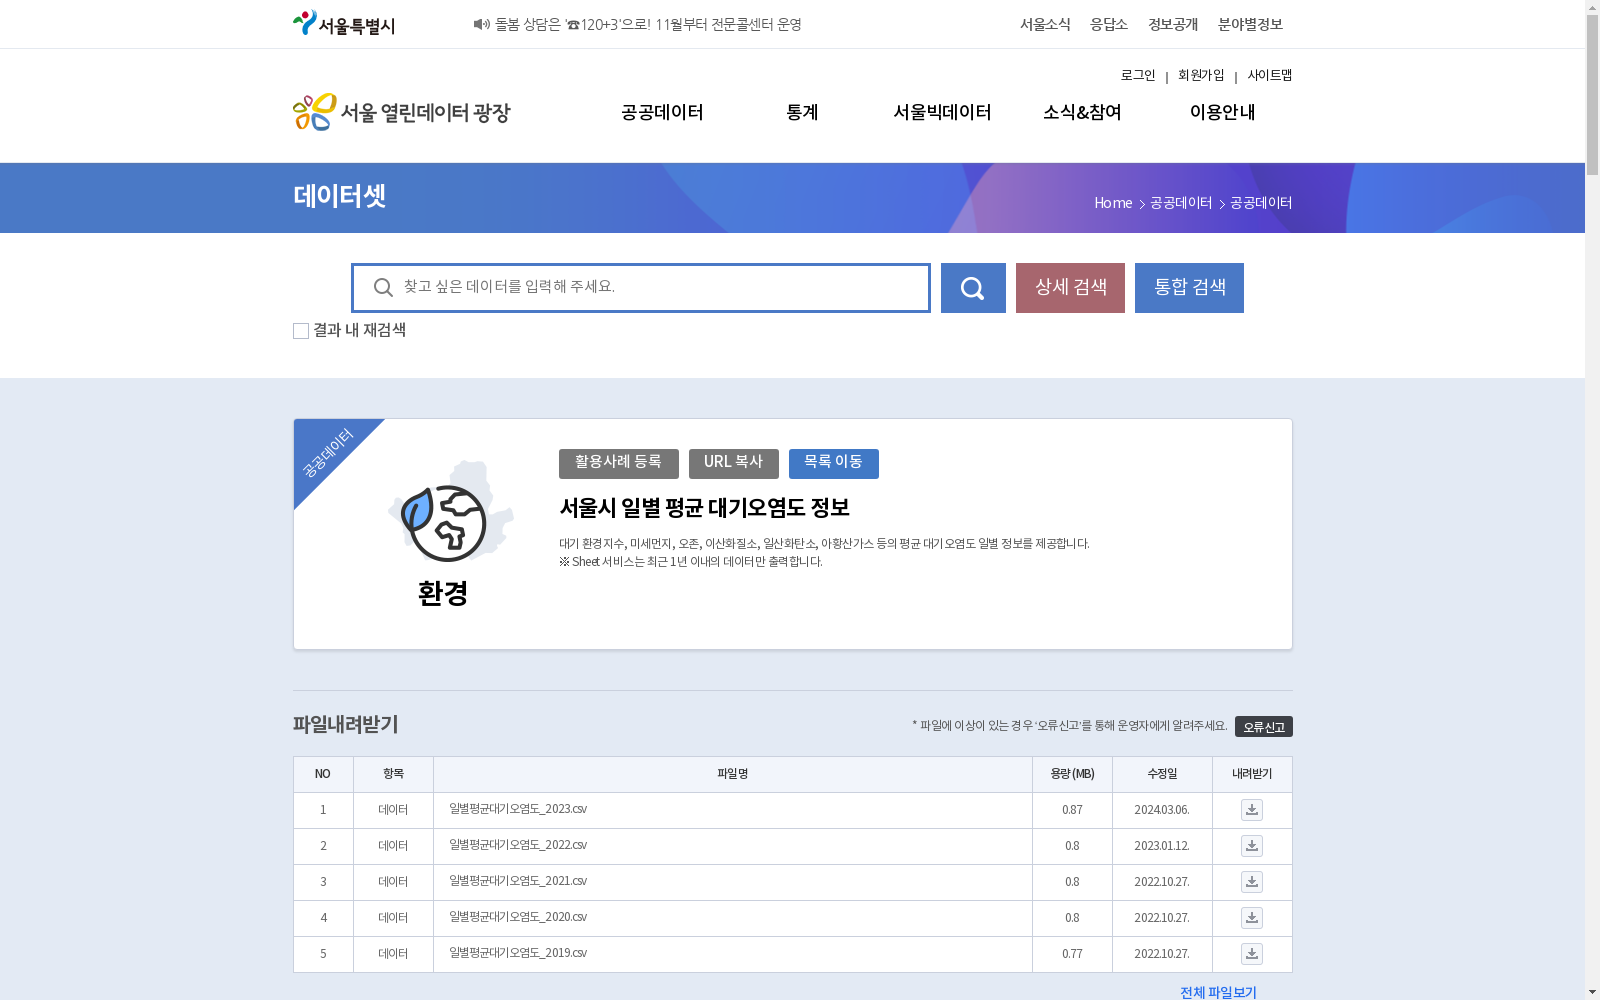Viewport: 1600px width, 1000px height.
Task: Click the 오류신고 button
Action: [1264, 727]
